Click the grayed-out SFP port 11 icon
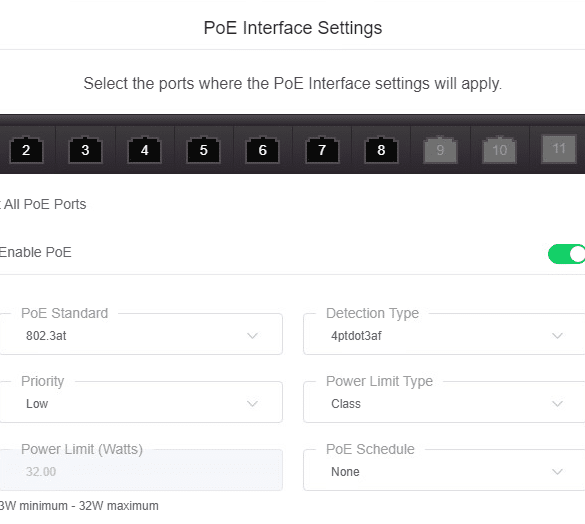Screen dimensions: 585x524 click(x=559, y=149)
